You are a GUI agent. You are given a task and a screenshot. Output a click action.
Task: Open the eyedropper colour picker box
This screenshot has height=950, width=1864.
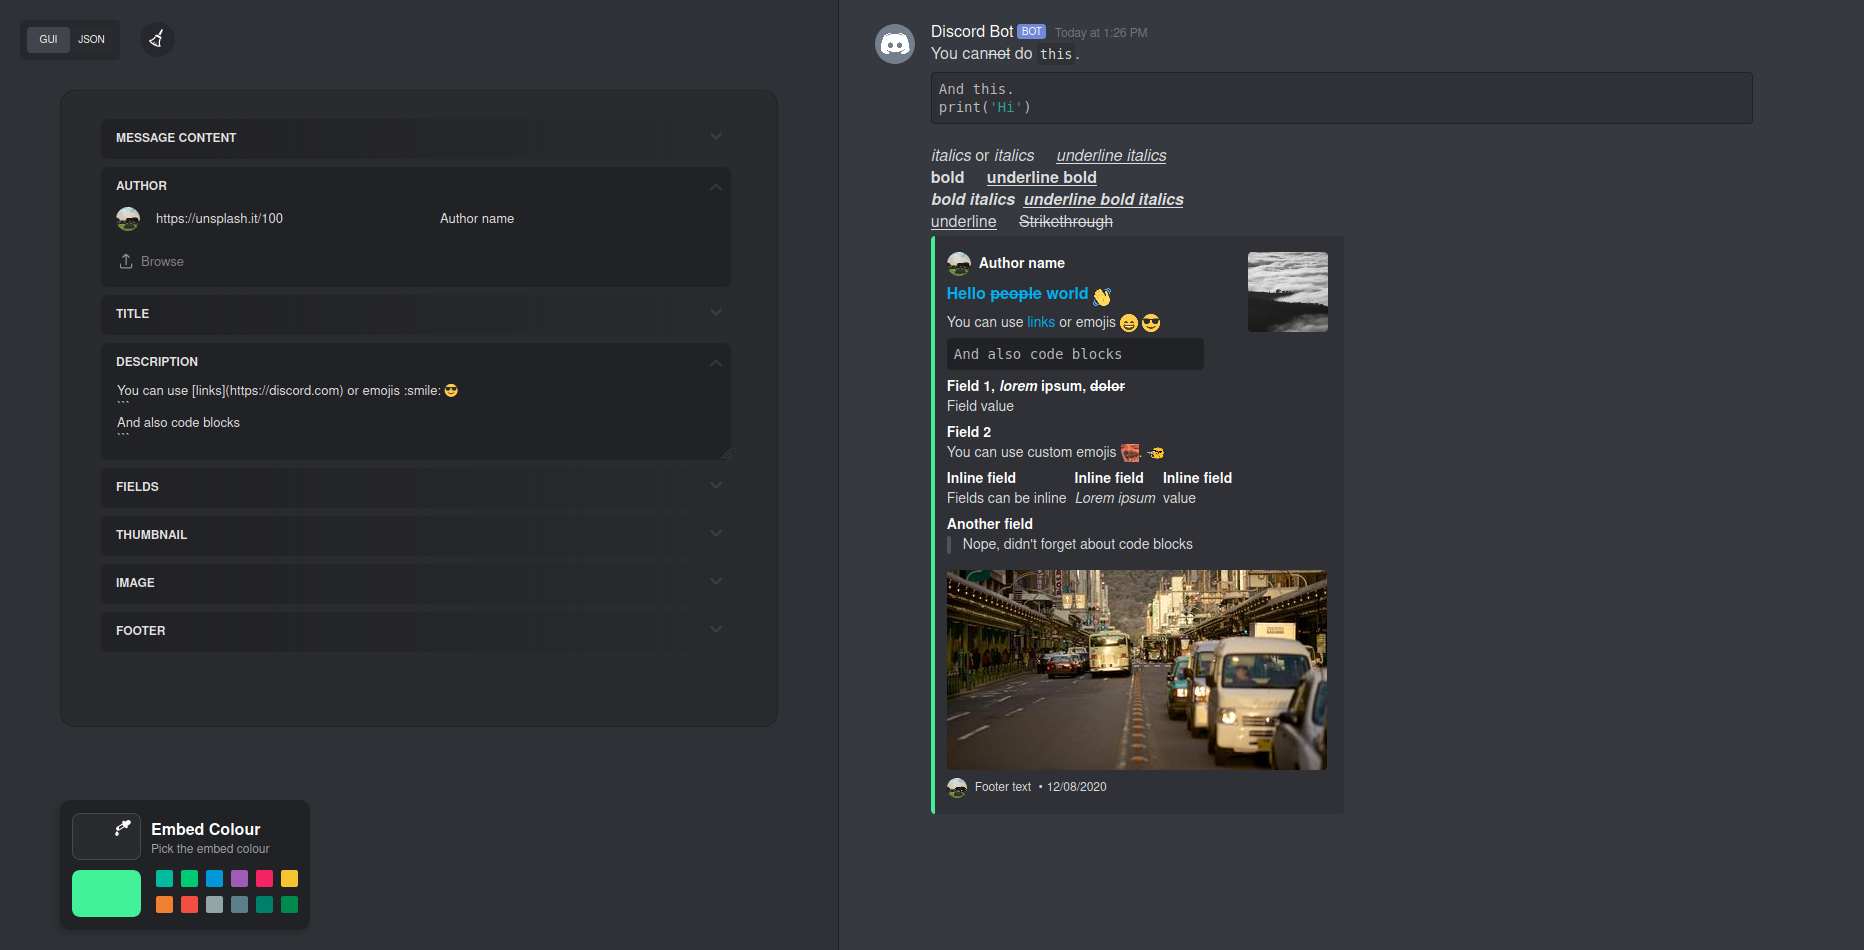106,836
